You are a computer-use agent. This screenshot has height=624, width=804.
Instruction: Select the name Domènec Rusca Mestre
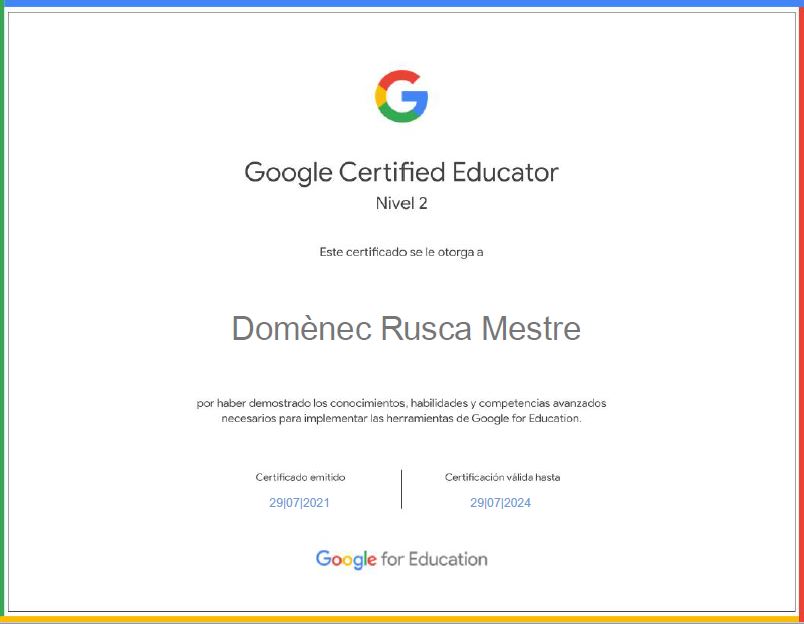point(405,328)
